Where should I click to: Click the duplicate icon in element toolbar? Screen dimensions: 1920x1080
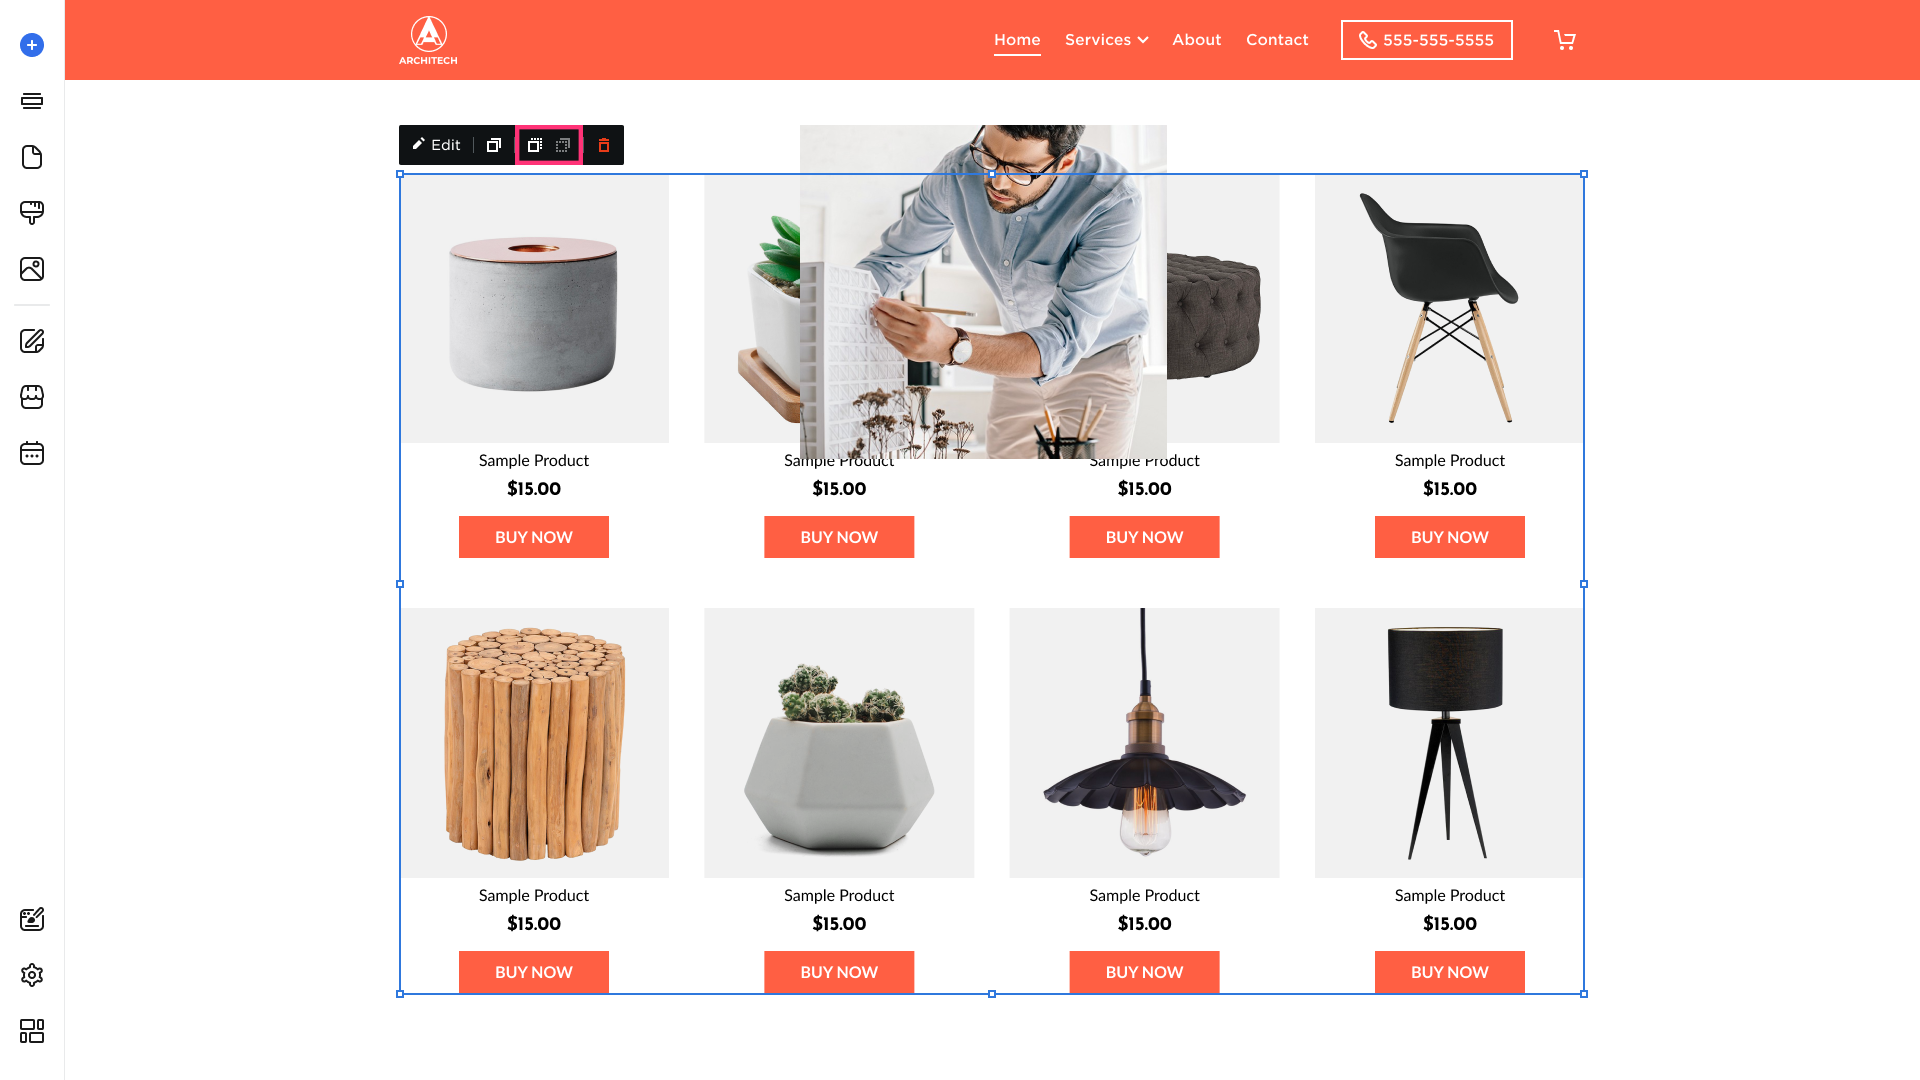tap(494, 145)
